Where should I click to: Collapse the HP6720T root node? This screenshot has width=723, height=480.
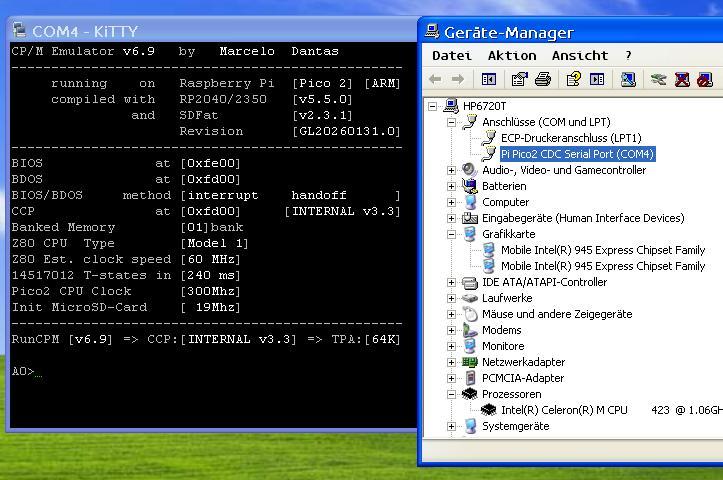(x=433, y=106)
